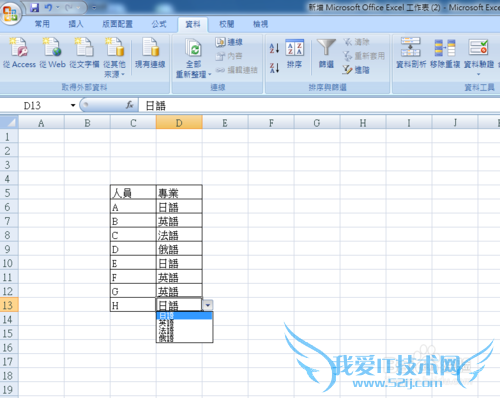Click the formula bar with 日語
500x398 pixels.
[x=318, y=106]
